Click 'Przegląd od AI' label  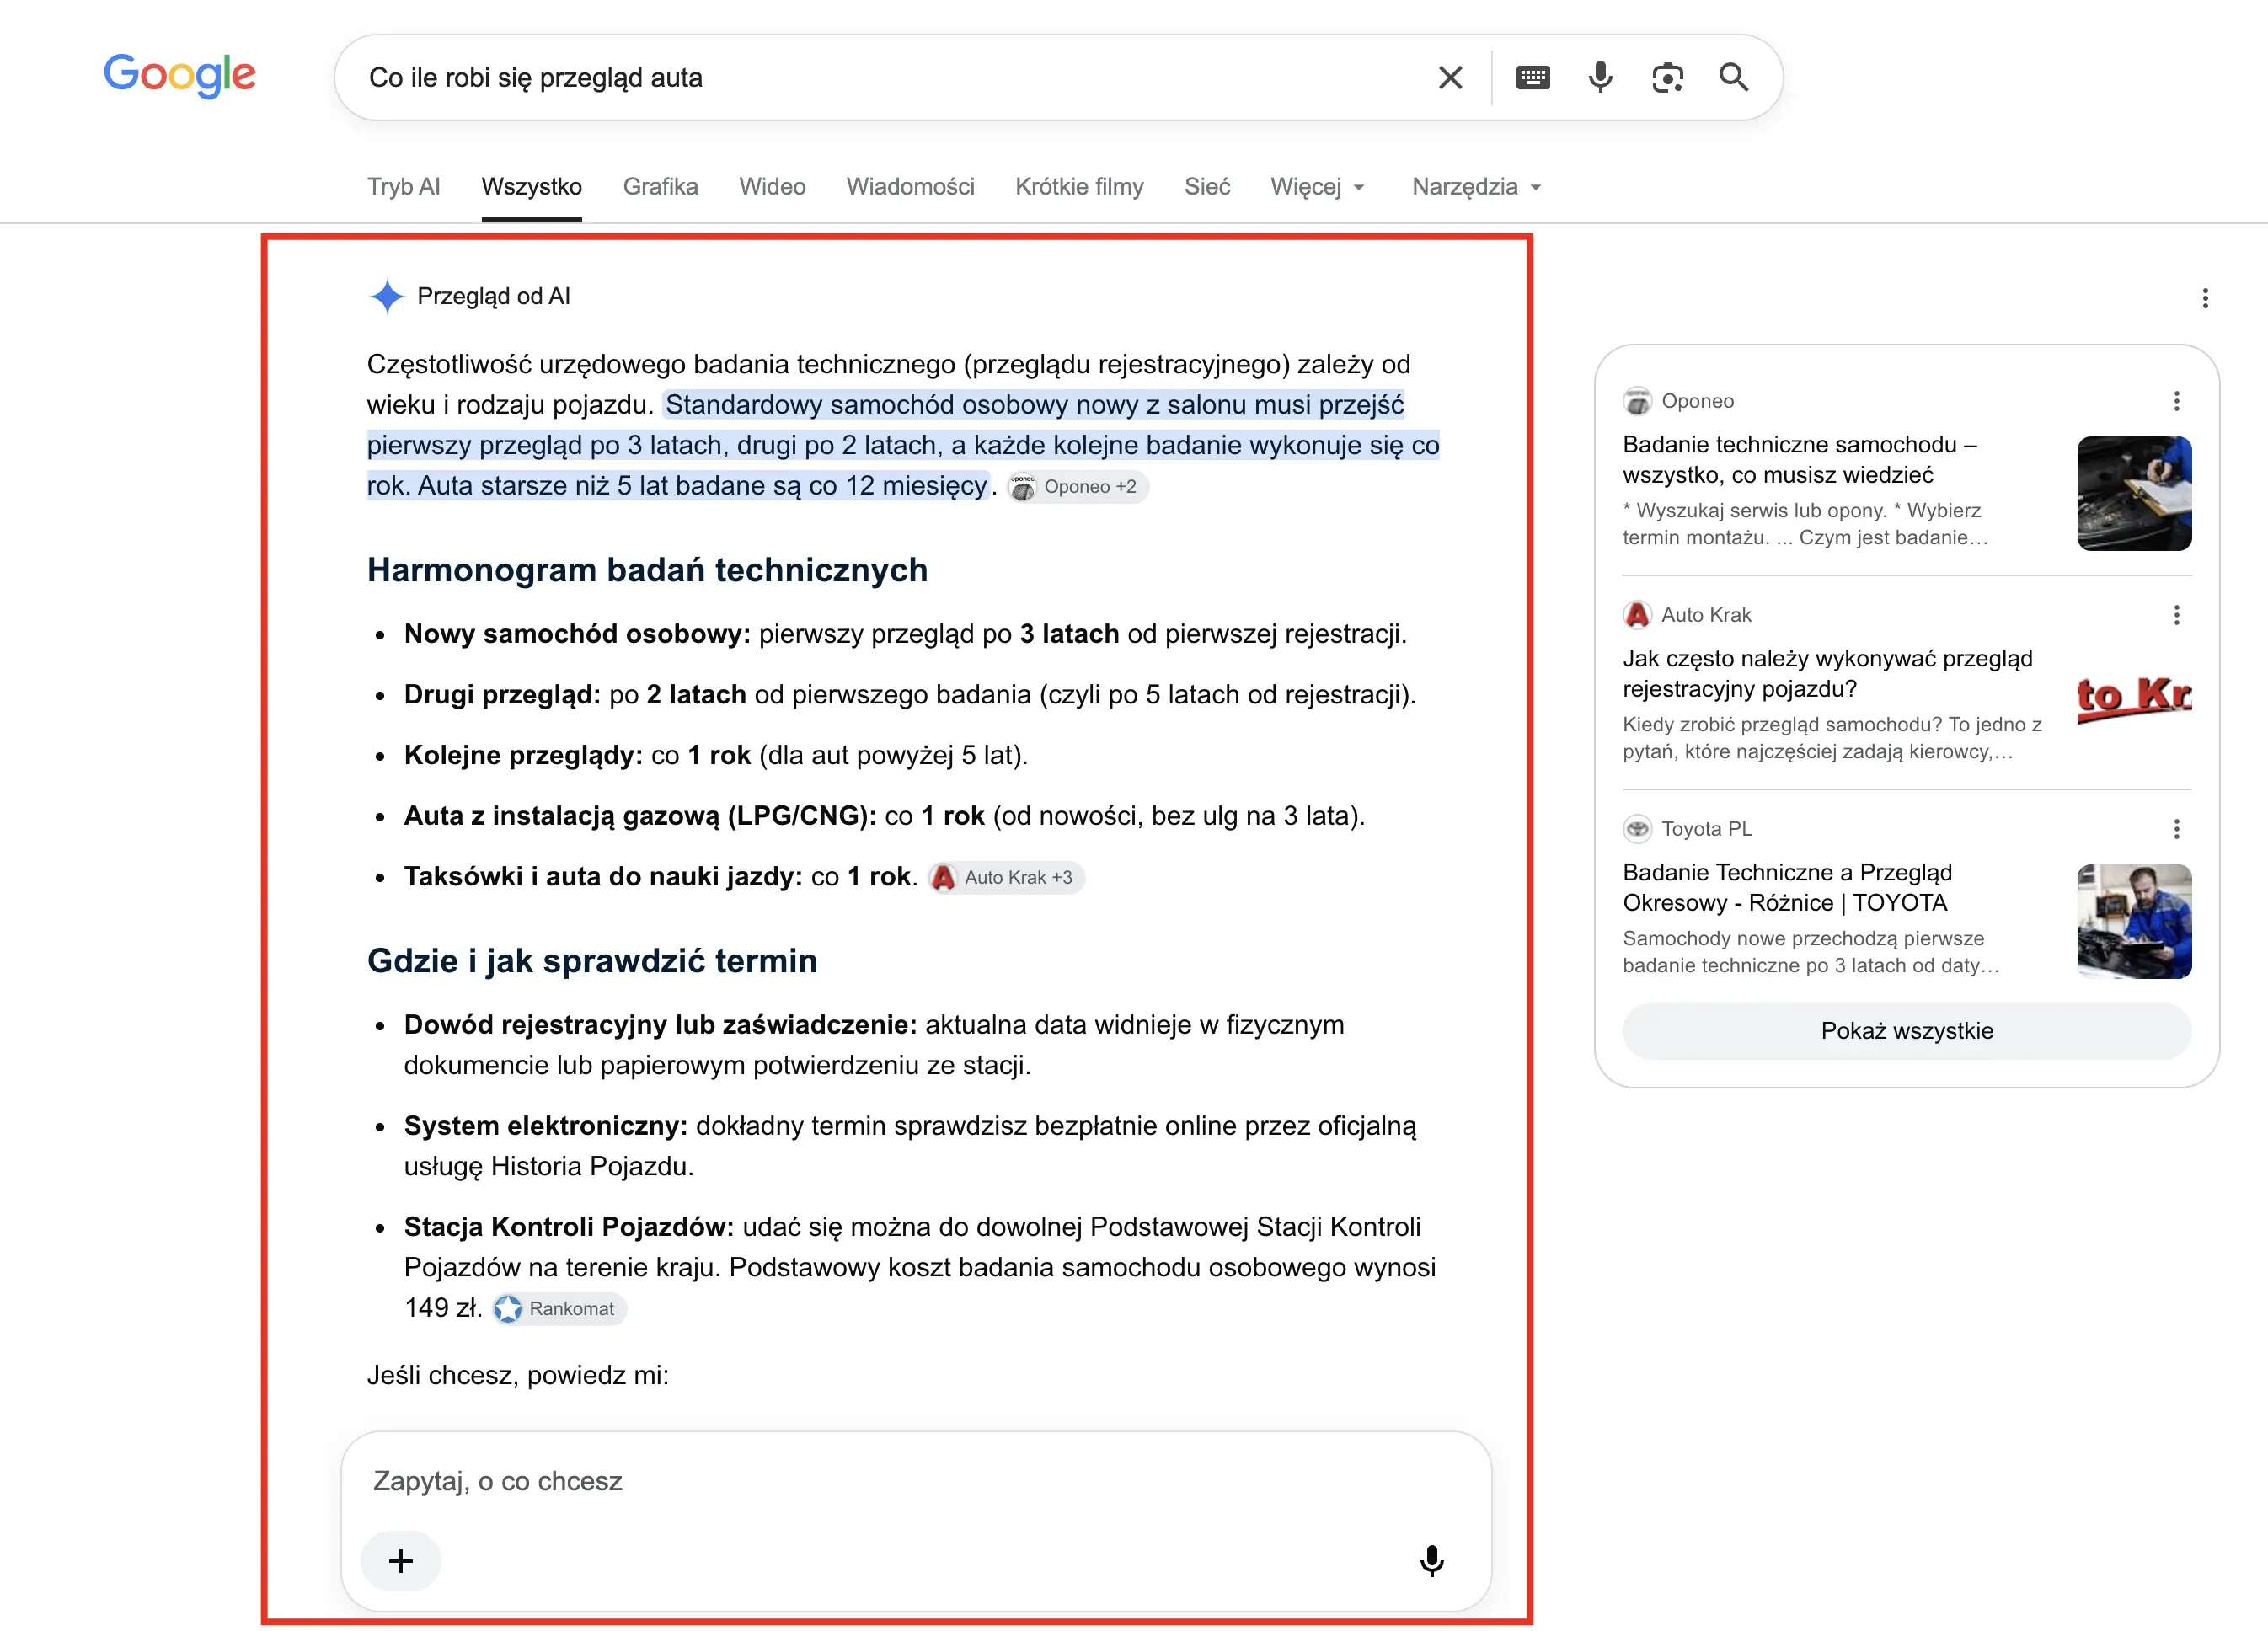[x=493, y=296]
